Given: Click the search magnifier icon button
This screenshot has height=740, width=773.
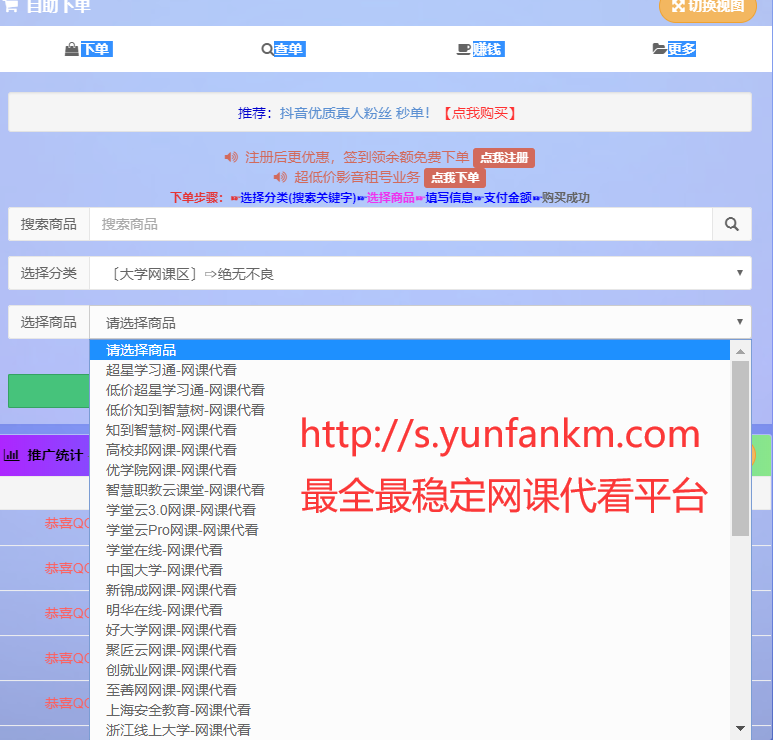Looking at the screenshot, I should 731,224.
